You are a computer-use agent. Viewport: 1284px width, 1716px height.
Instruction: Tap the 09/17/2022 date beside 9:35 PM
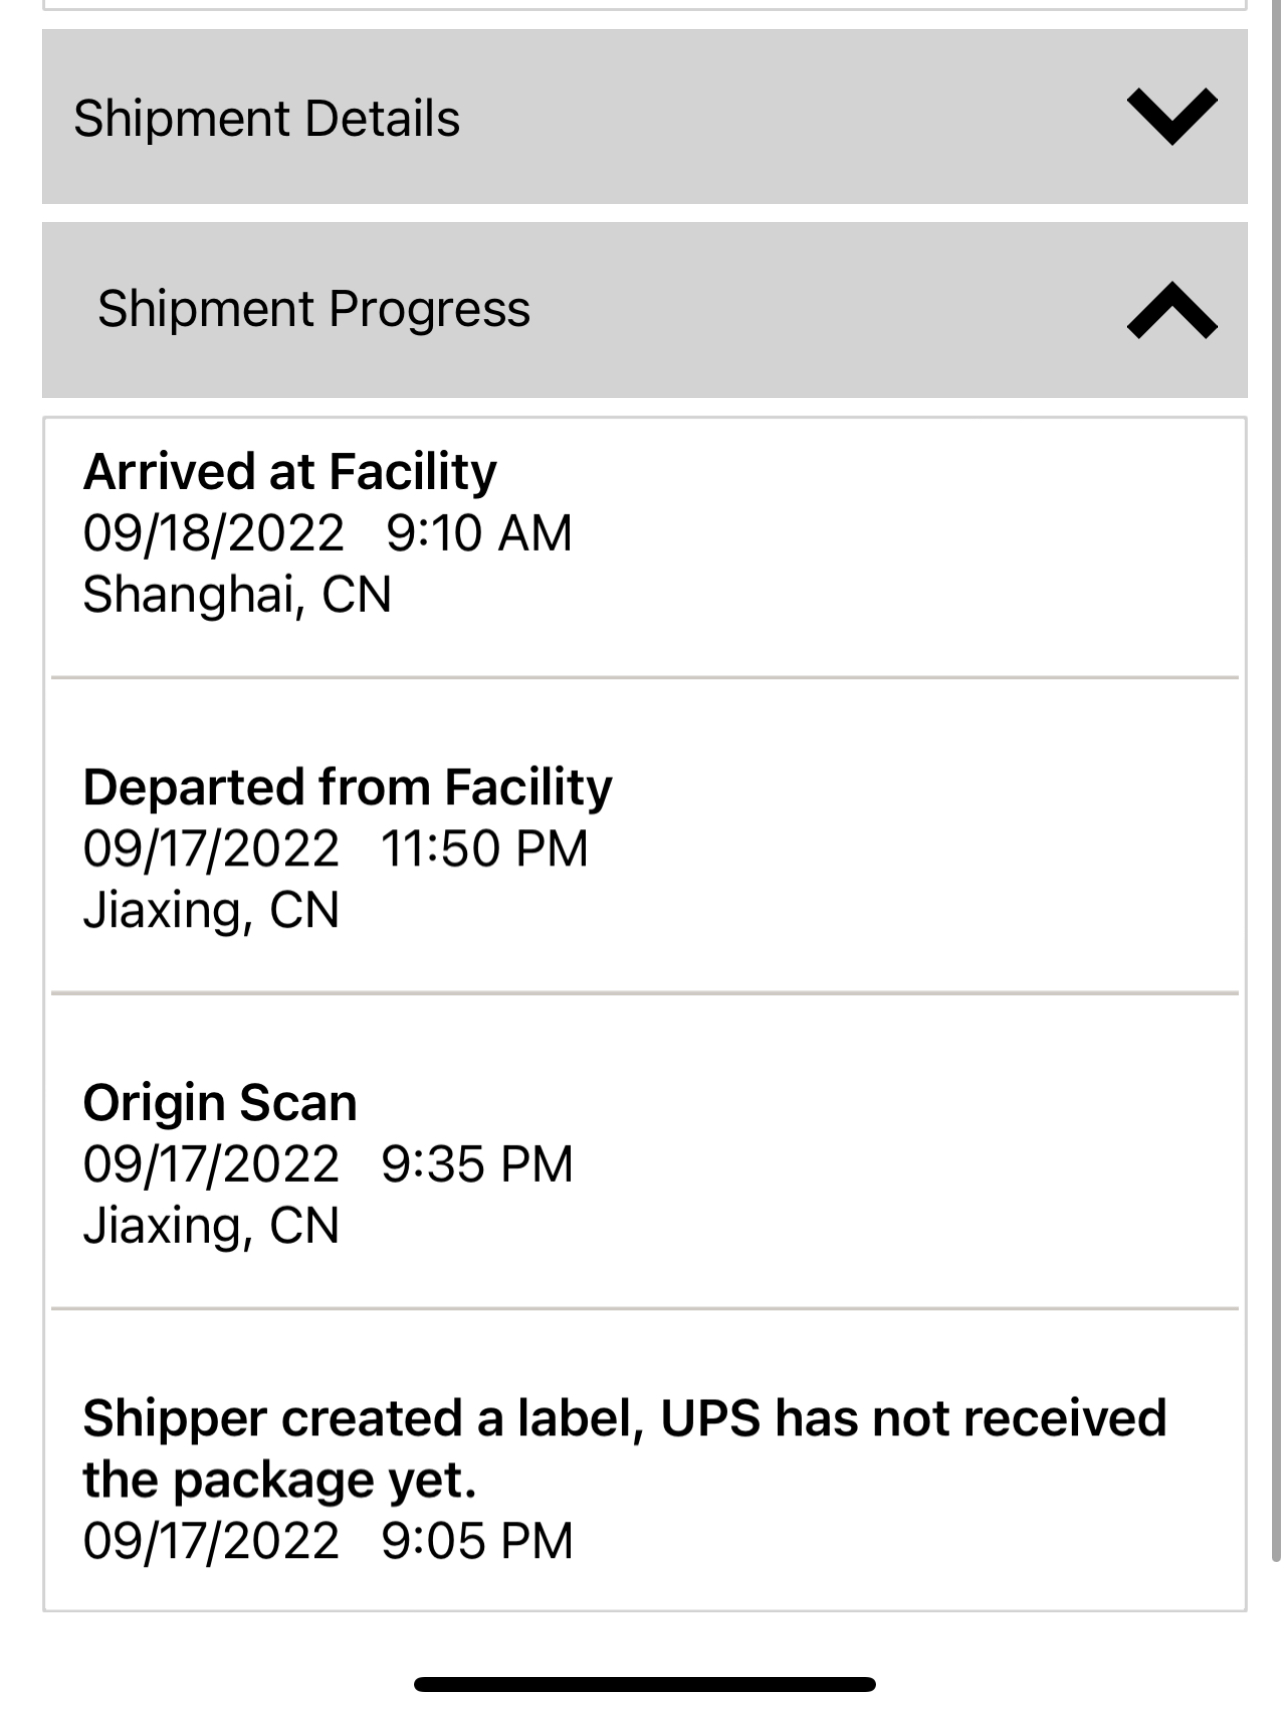tap(211, 1164)
